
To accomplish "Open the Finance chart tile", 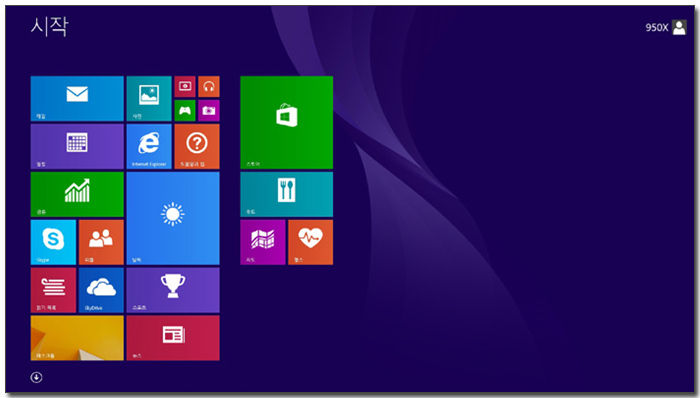I will 77,195.
